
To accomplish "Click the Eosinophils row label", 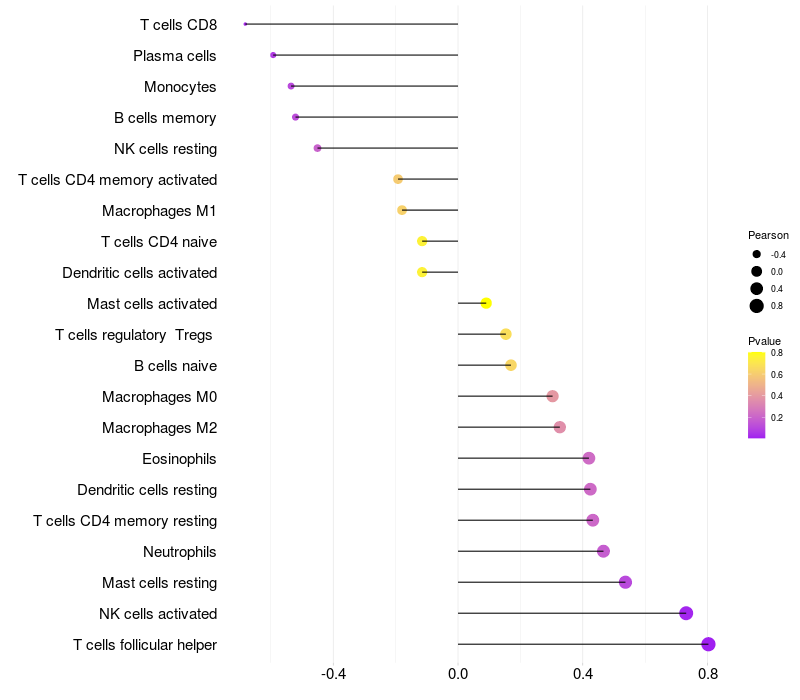I will point(180,459).
